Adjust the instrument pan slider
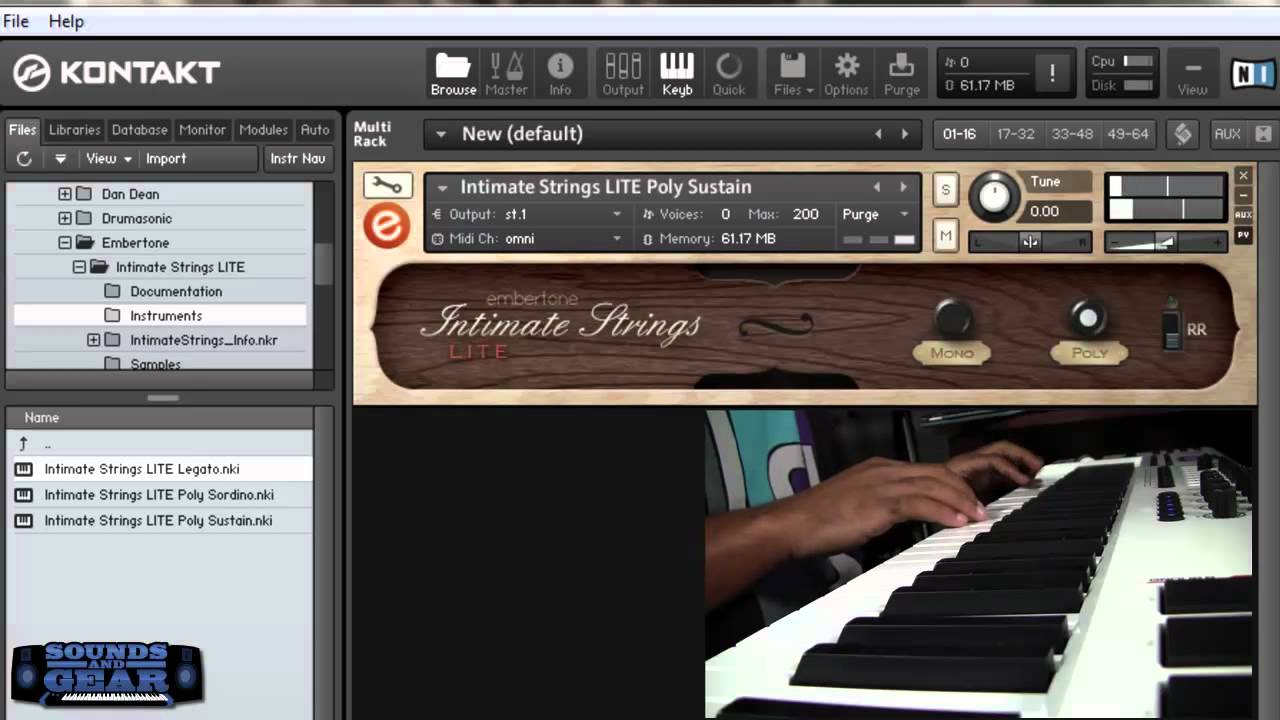The image size is (1280, 720). tap(1030, 242)
